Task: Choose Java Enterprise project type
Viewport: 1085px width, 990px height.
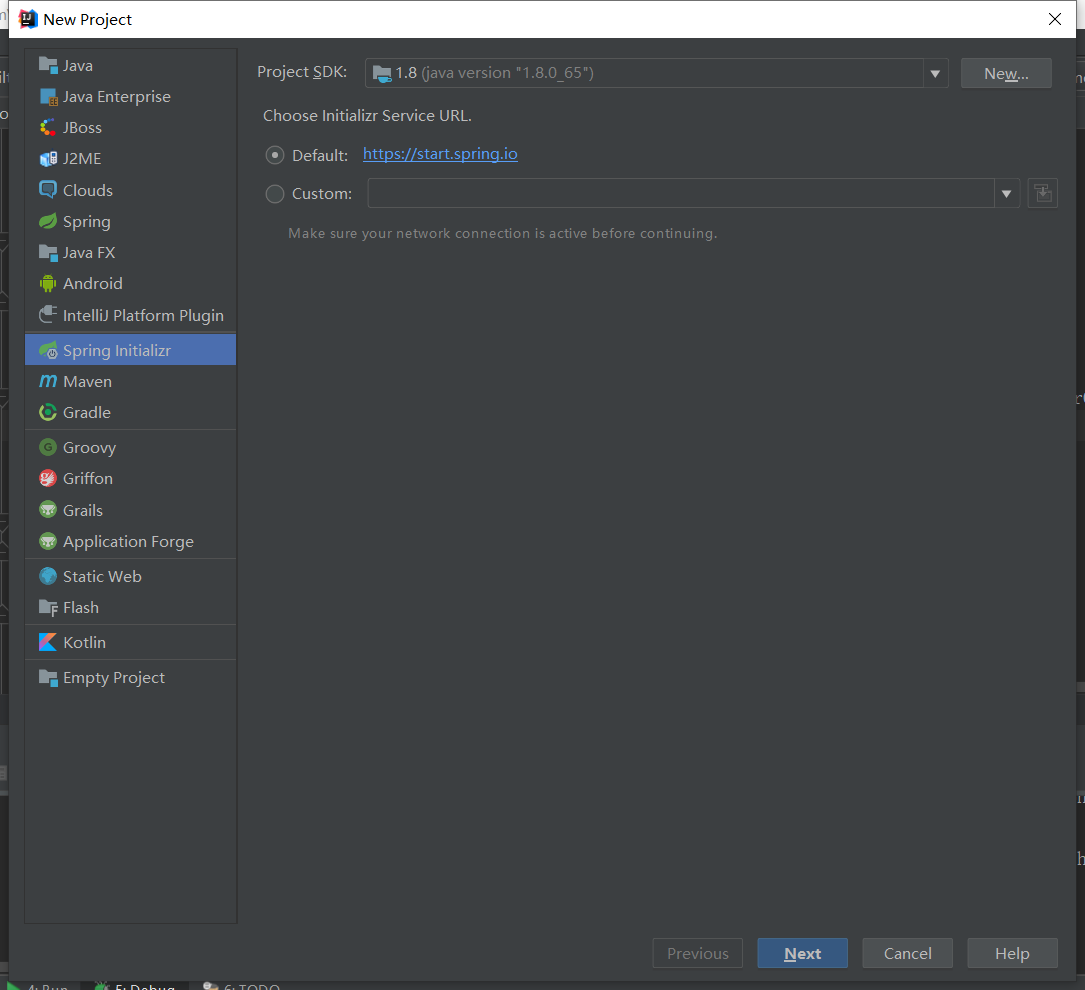Action: tap(116, 97)
